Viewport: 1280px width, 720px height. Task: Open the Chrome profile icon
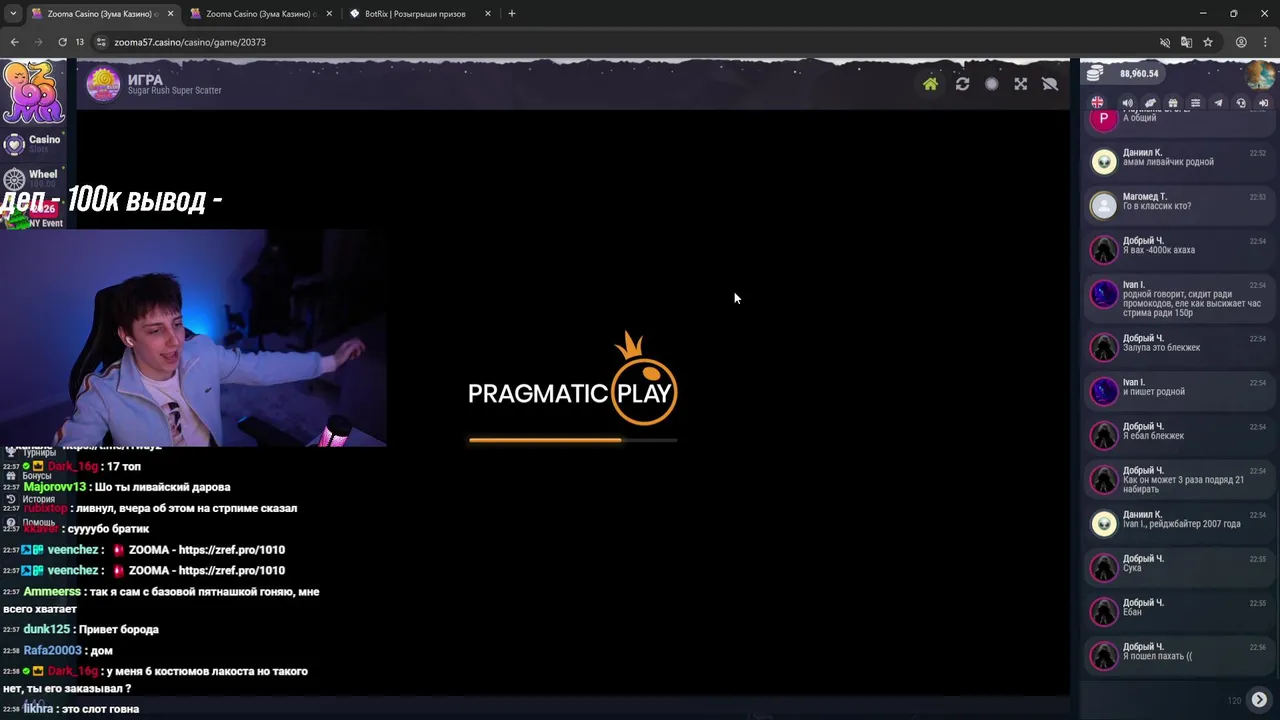coord(1241,42)
